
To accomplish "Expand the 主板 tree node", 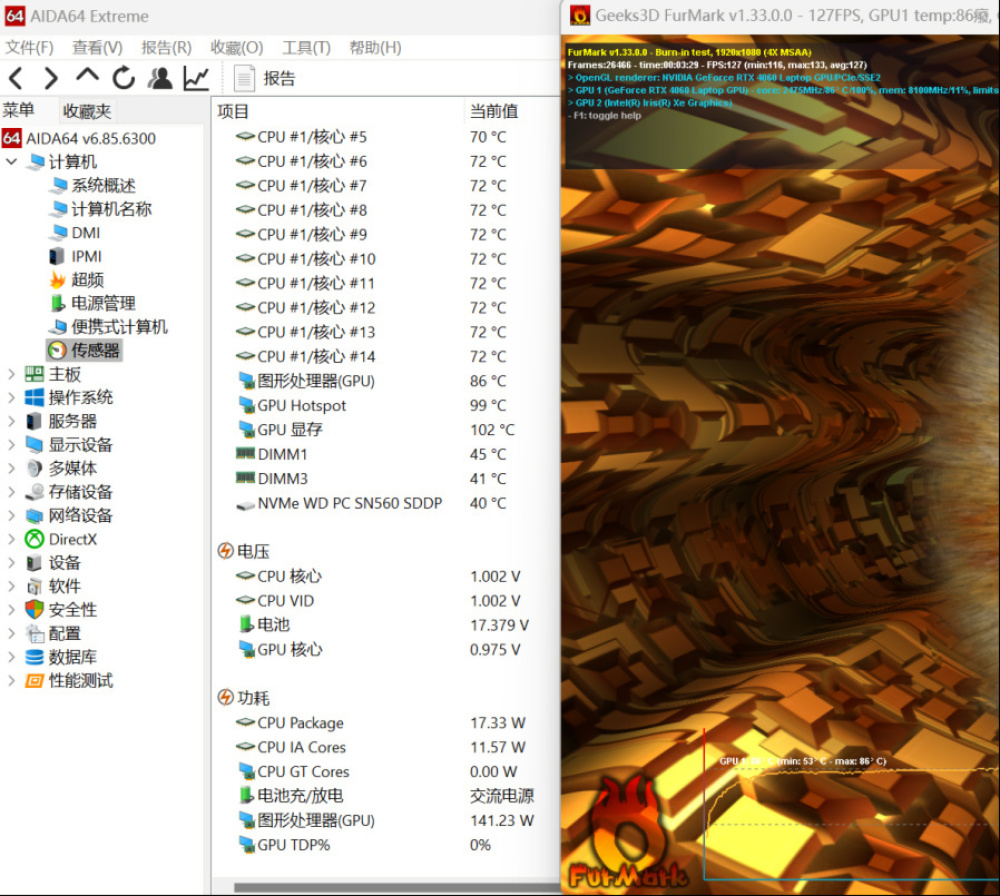I will pos(12,374).
